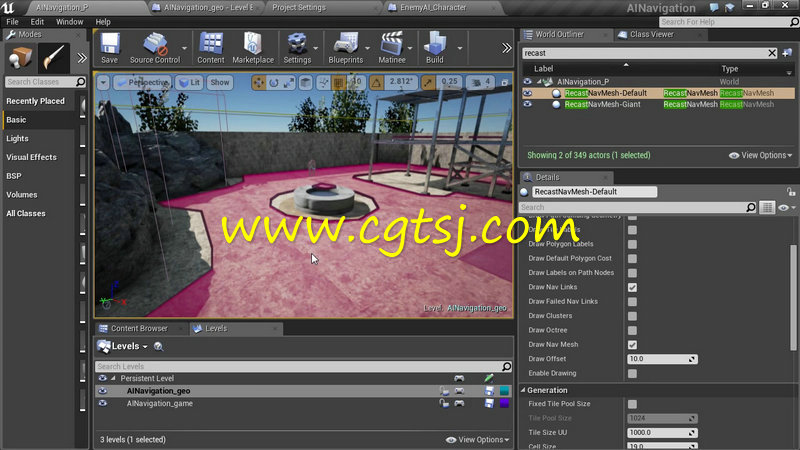Expand hidden toolbar items with chevrons
Screen dimensions: 800x450
[506, 48]
